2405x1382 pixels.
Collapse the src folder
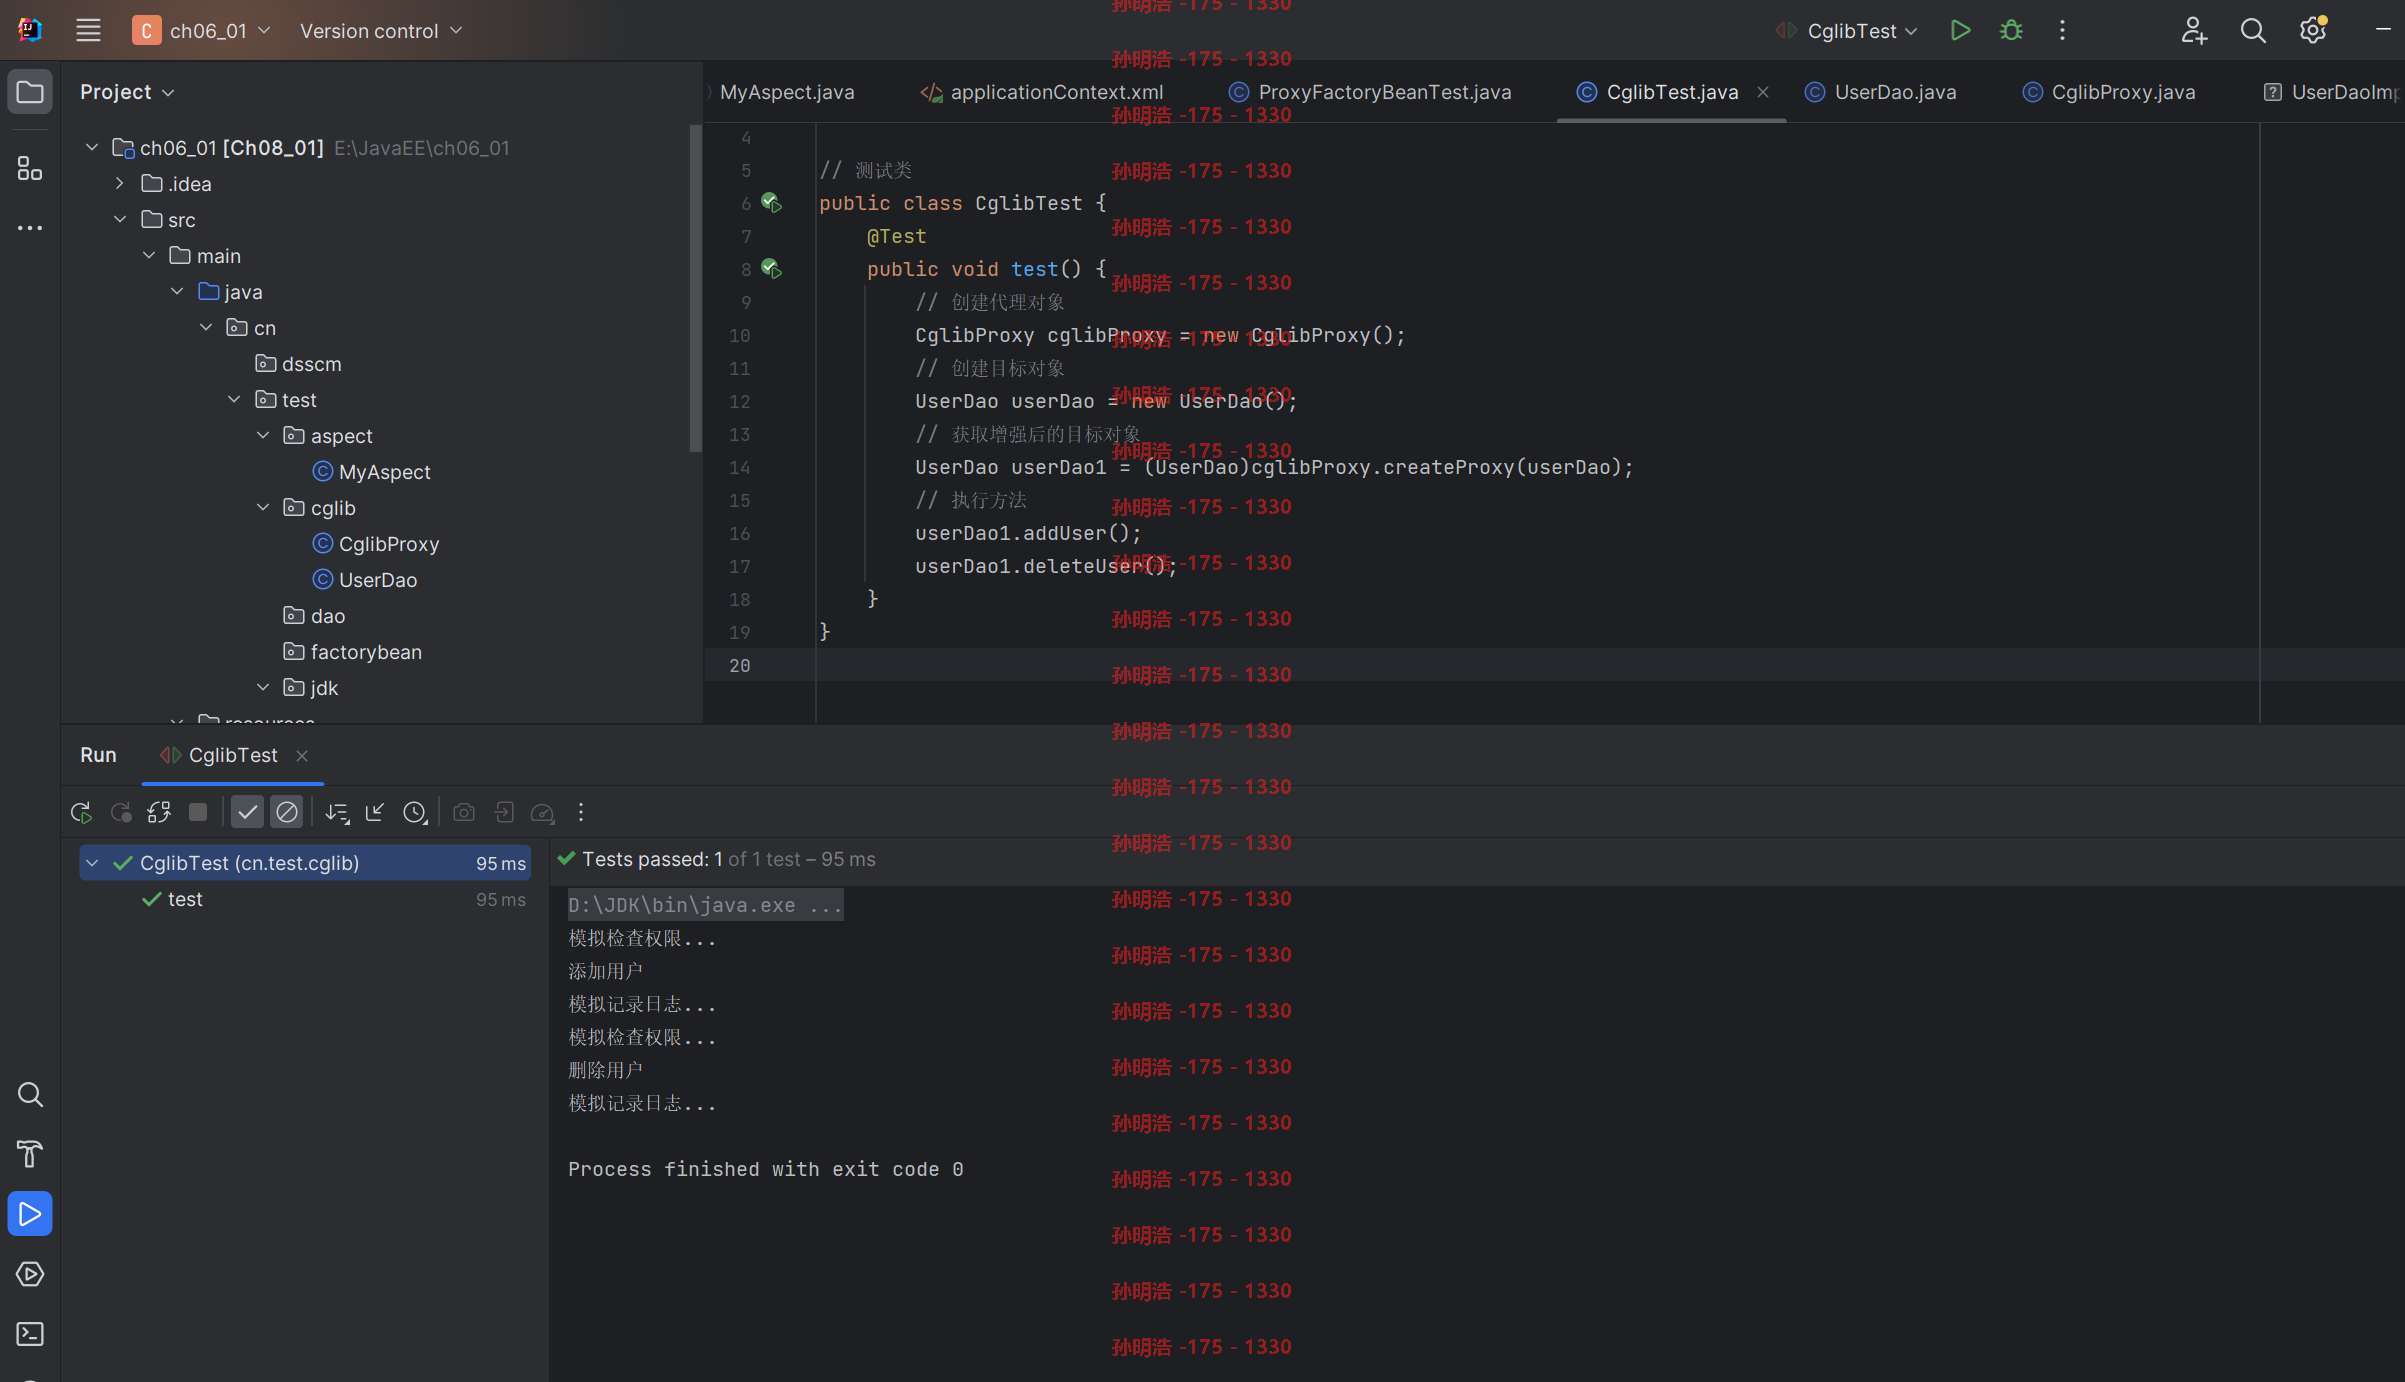pos(120,220)
